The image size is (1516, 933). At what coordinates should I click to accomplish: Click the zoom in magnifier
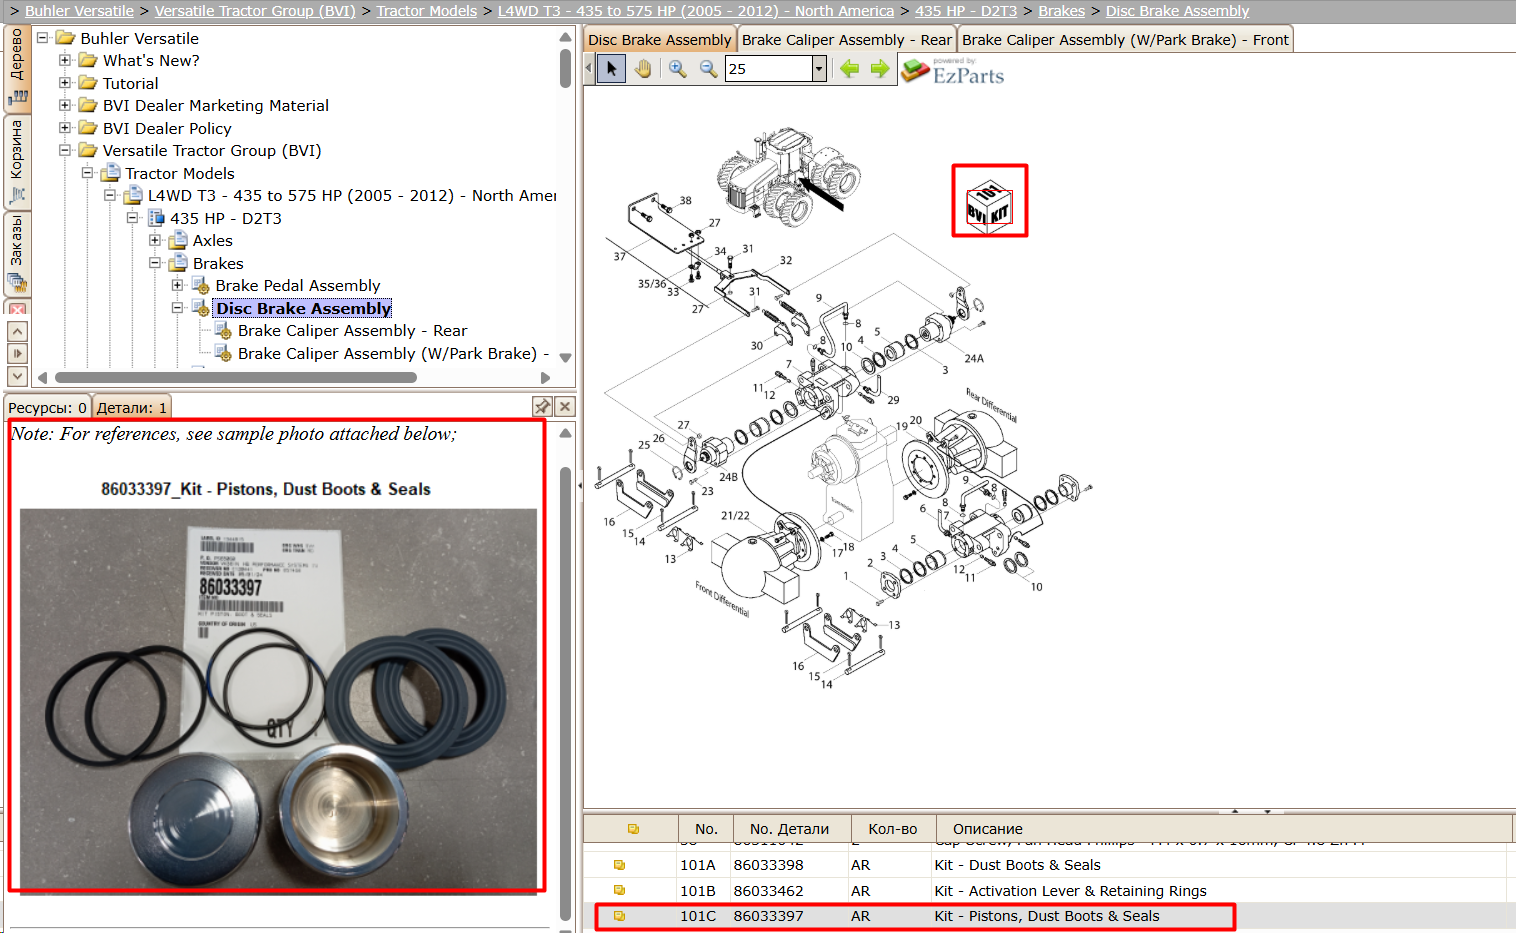coord(678,69)
